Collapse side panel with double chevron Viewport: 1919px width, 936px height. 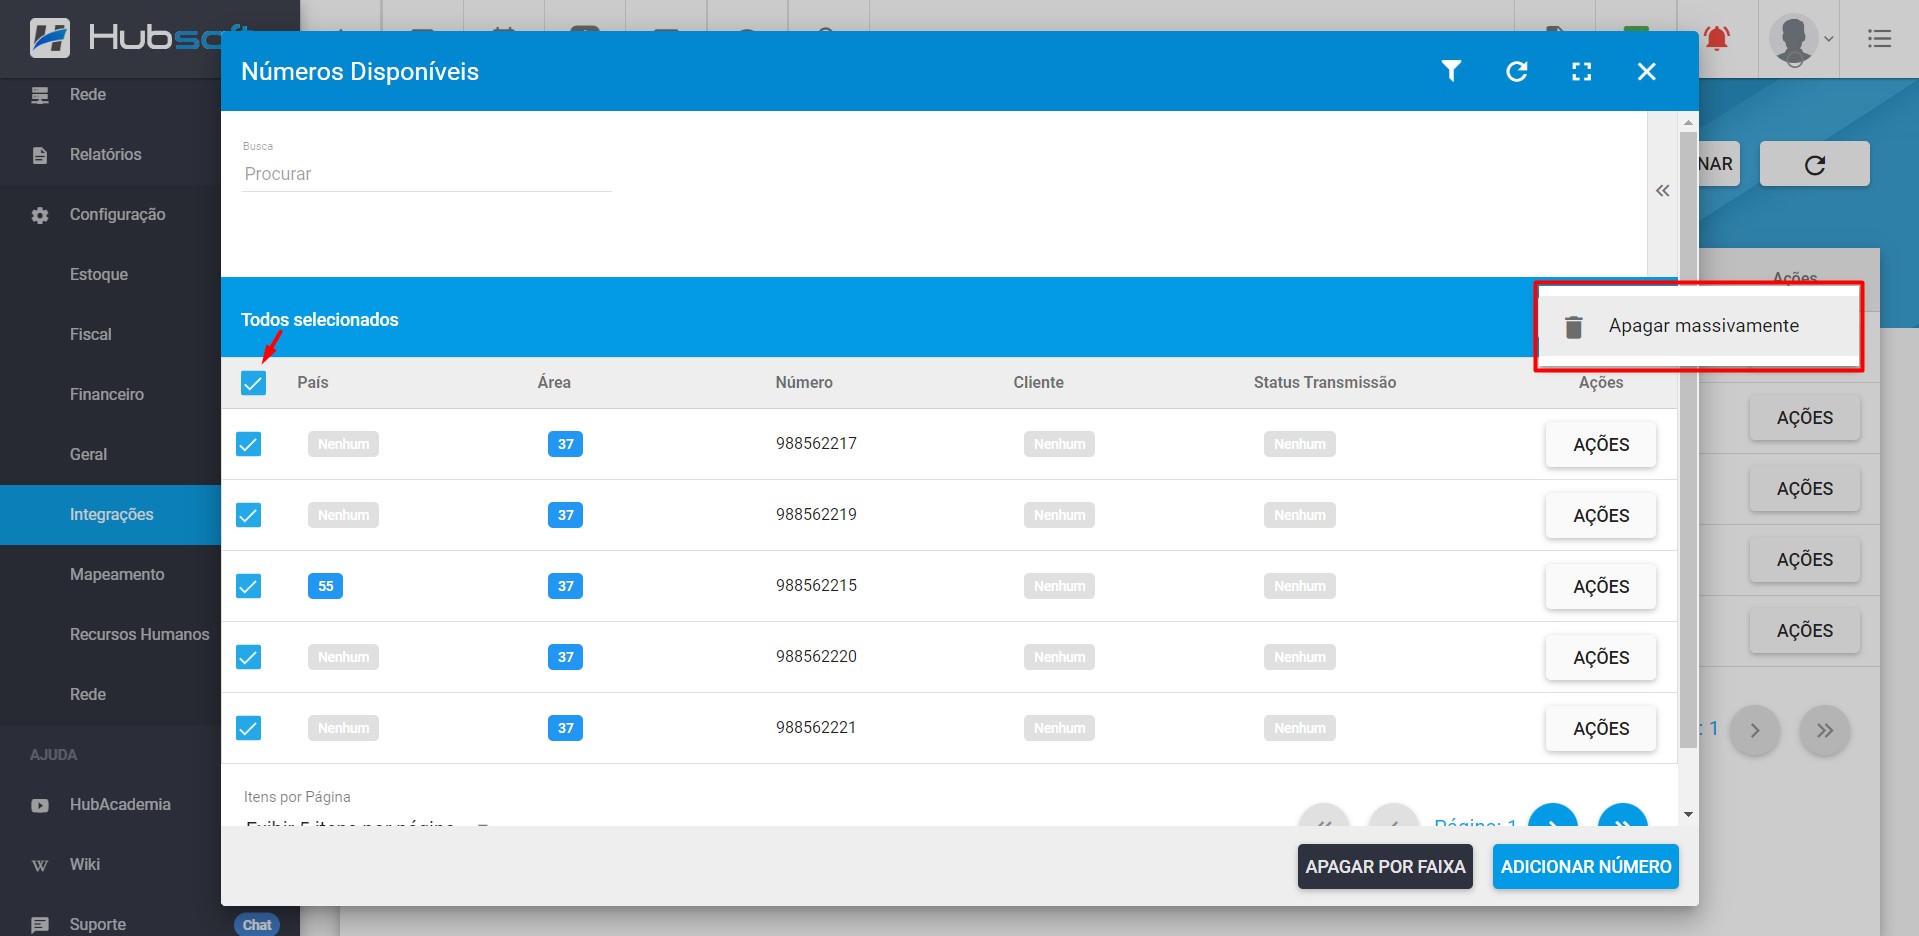pos(1662,191)
